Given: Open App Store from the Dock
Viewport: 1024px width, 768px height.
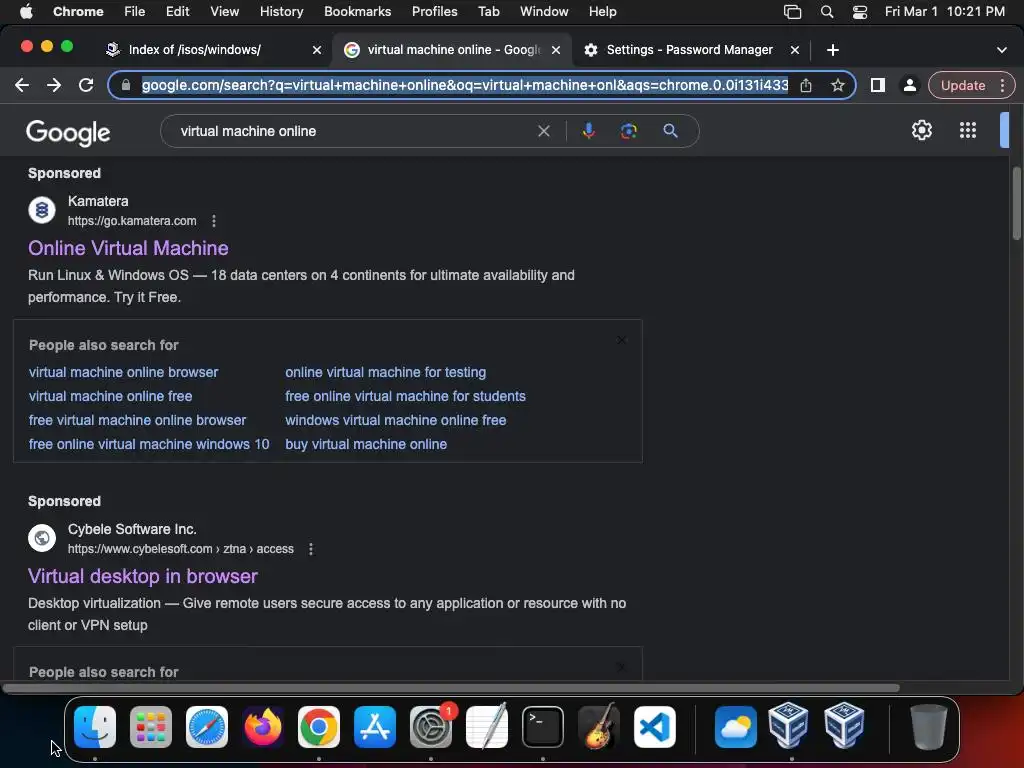Looking at the screenshot, I should point(375,727).
